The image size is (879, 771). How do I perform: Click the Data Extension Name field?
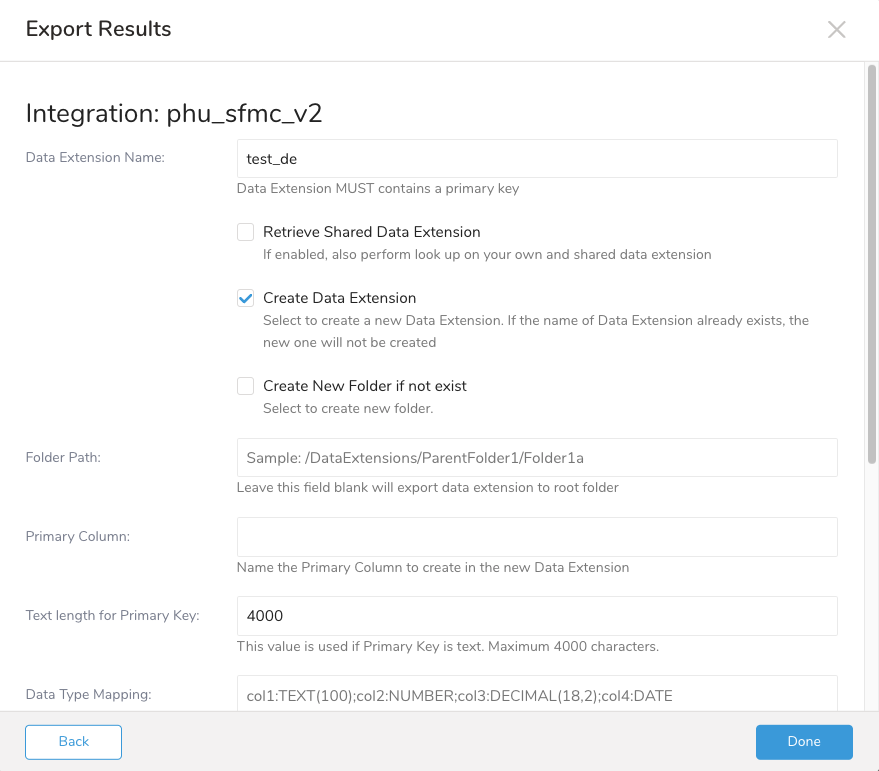(x=537, y=158)
